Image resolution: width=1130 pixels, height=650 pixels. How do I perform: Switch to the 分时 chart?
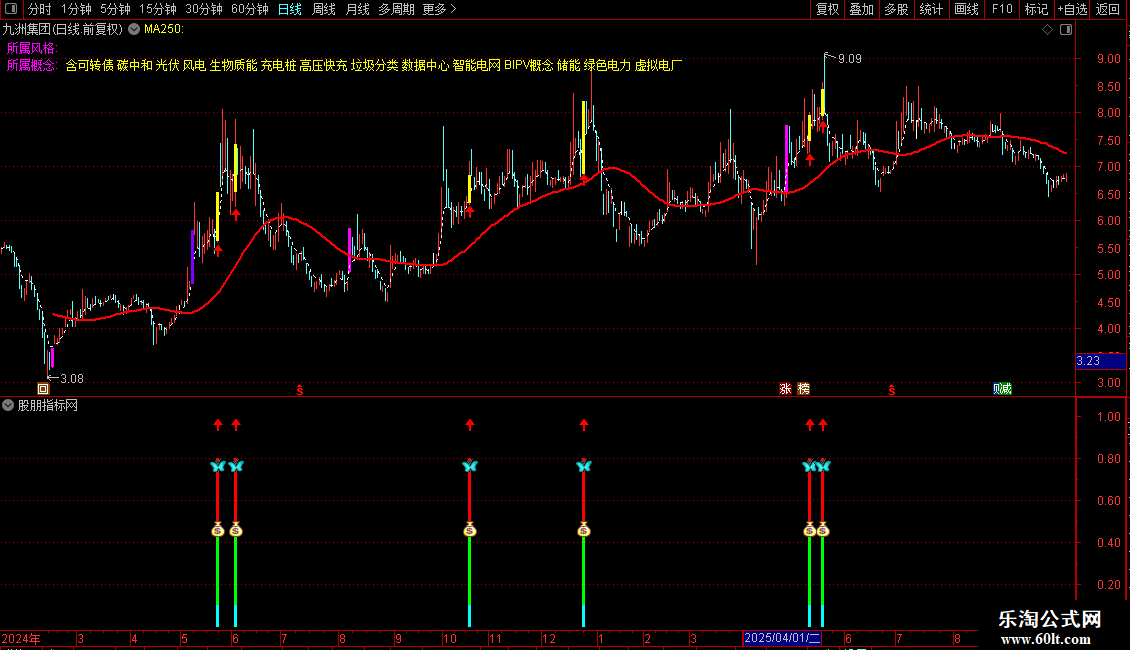[x=40, y=9]
